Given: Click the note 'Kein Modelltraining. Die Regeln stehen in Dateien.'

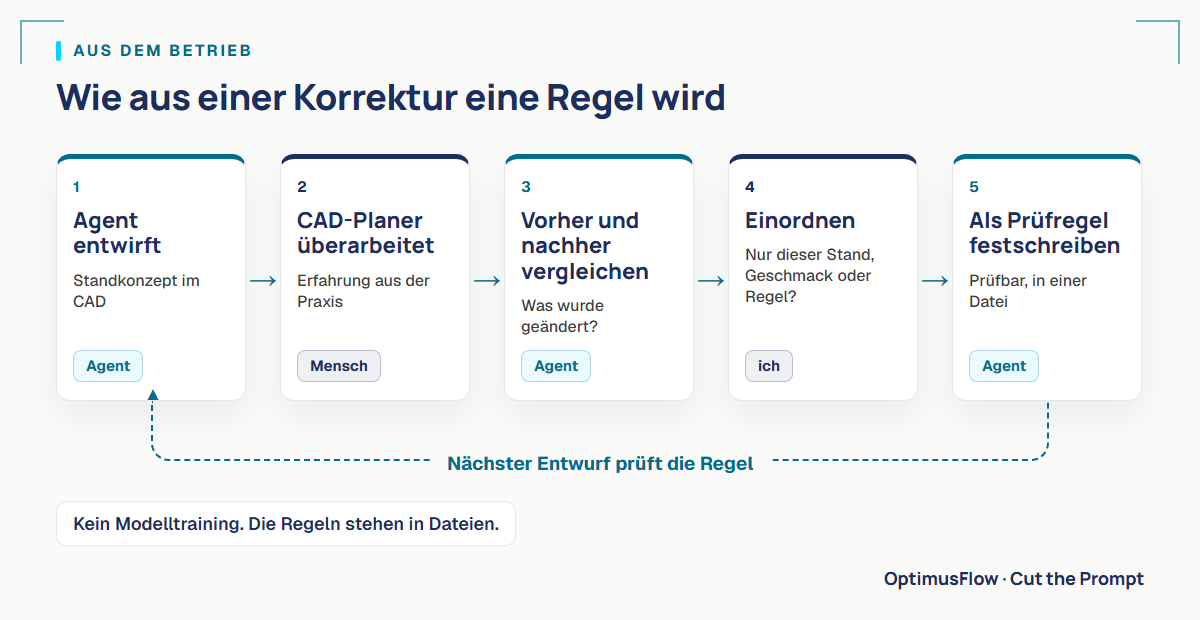Looking at the screenshot, I should (286, 524).
